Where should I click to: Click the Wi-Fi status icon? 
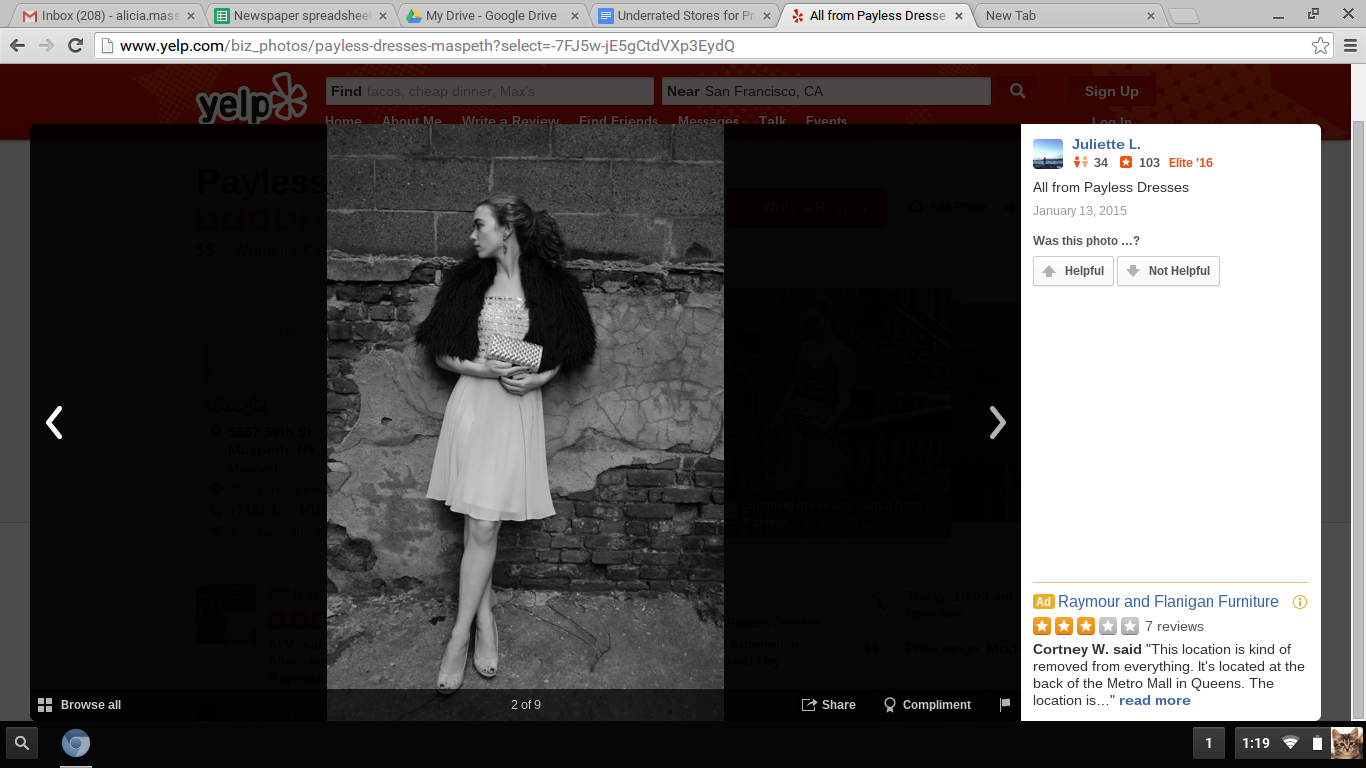(x=1291, y=743)
